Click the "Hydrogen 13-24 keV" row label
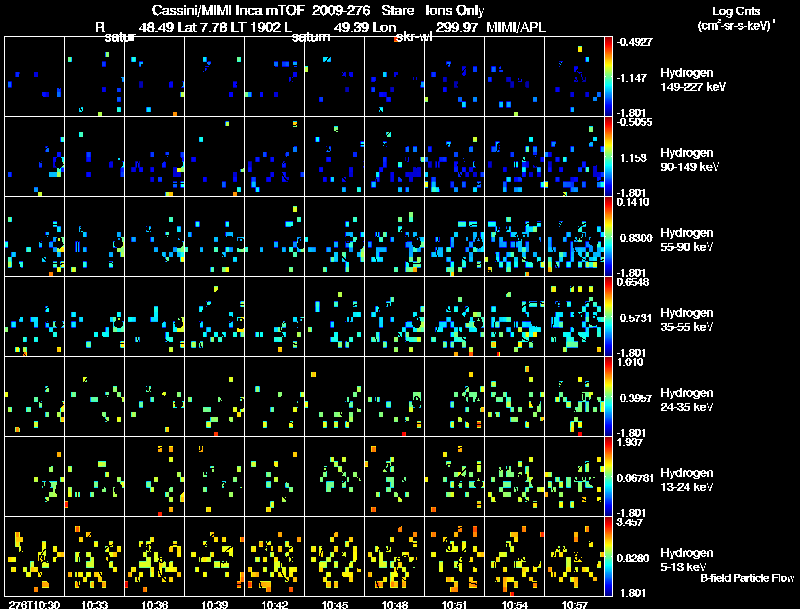Screen dimensions: 800x609 click(x=686, y=479)
